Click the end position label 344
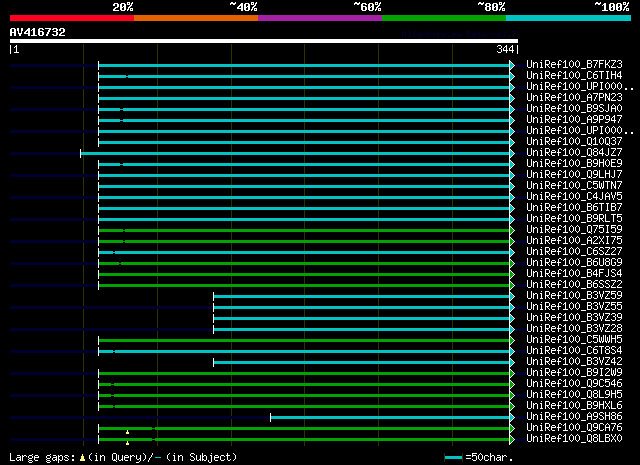 coord(505,49)
